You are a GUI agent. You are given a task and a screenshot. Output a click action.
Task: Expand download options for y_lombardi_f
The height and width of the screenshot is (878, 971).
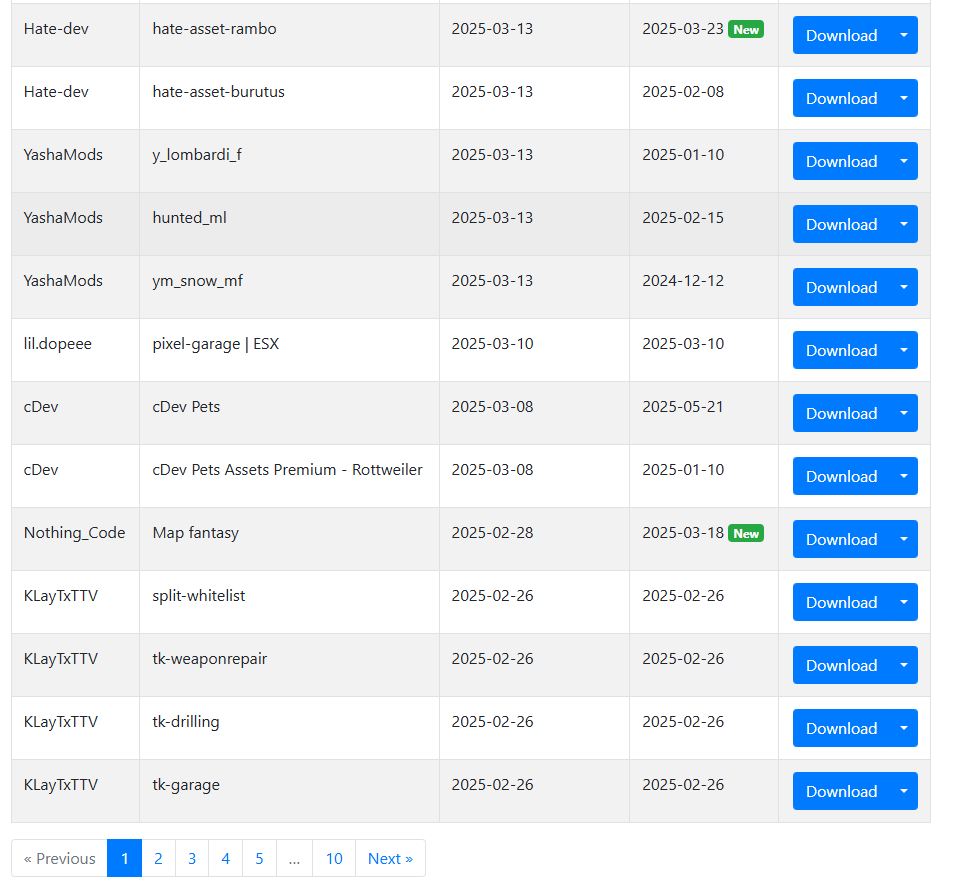[x=904, y=161]
